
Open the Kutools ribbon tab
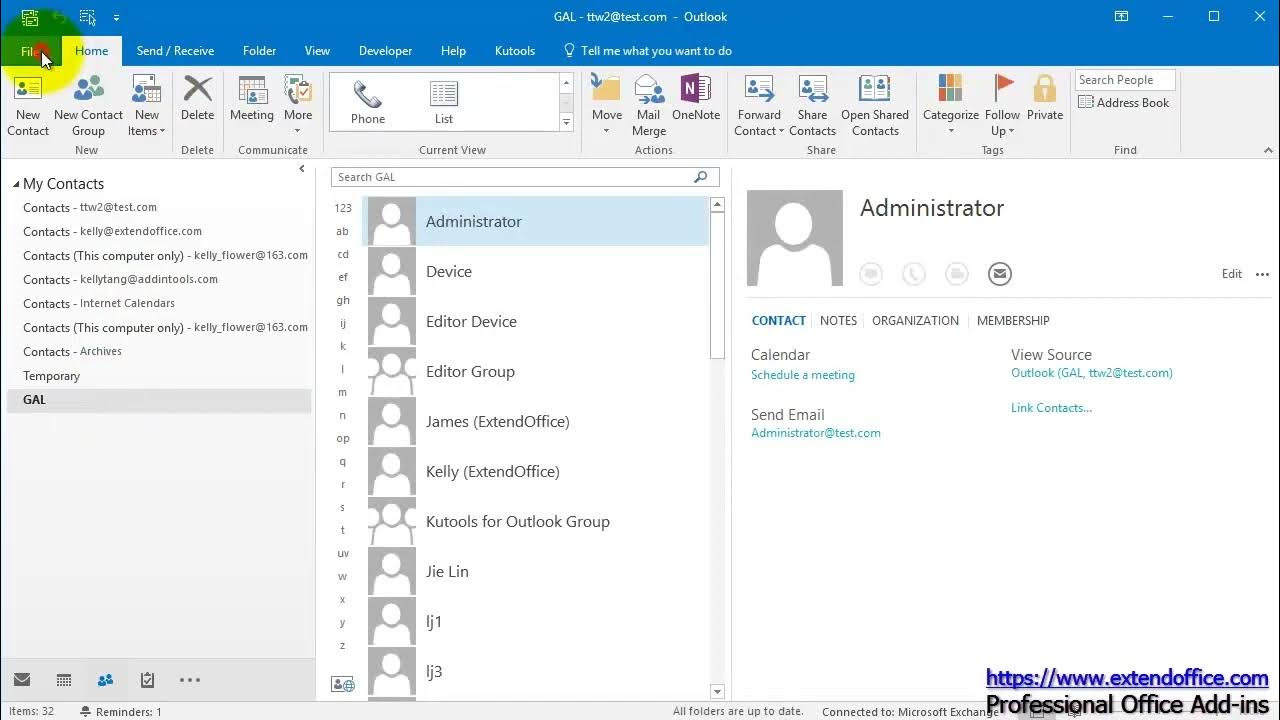click(515, 51)
